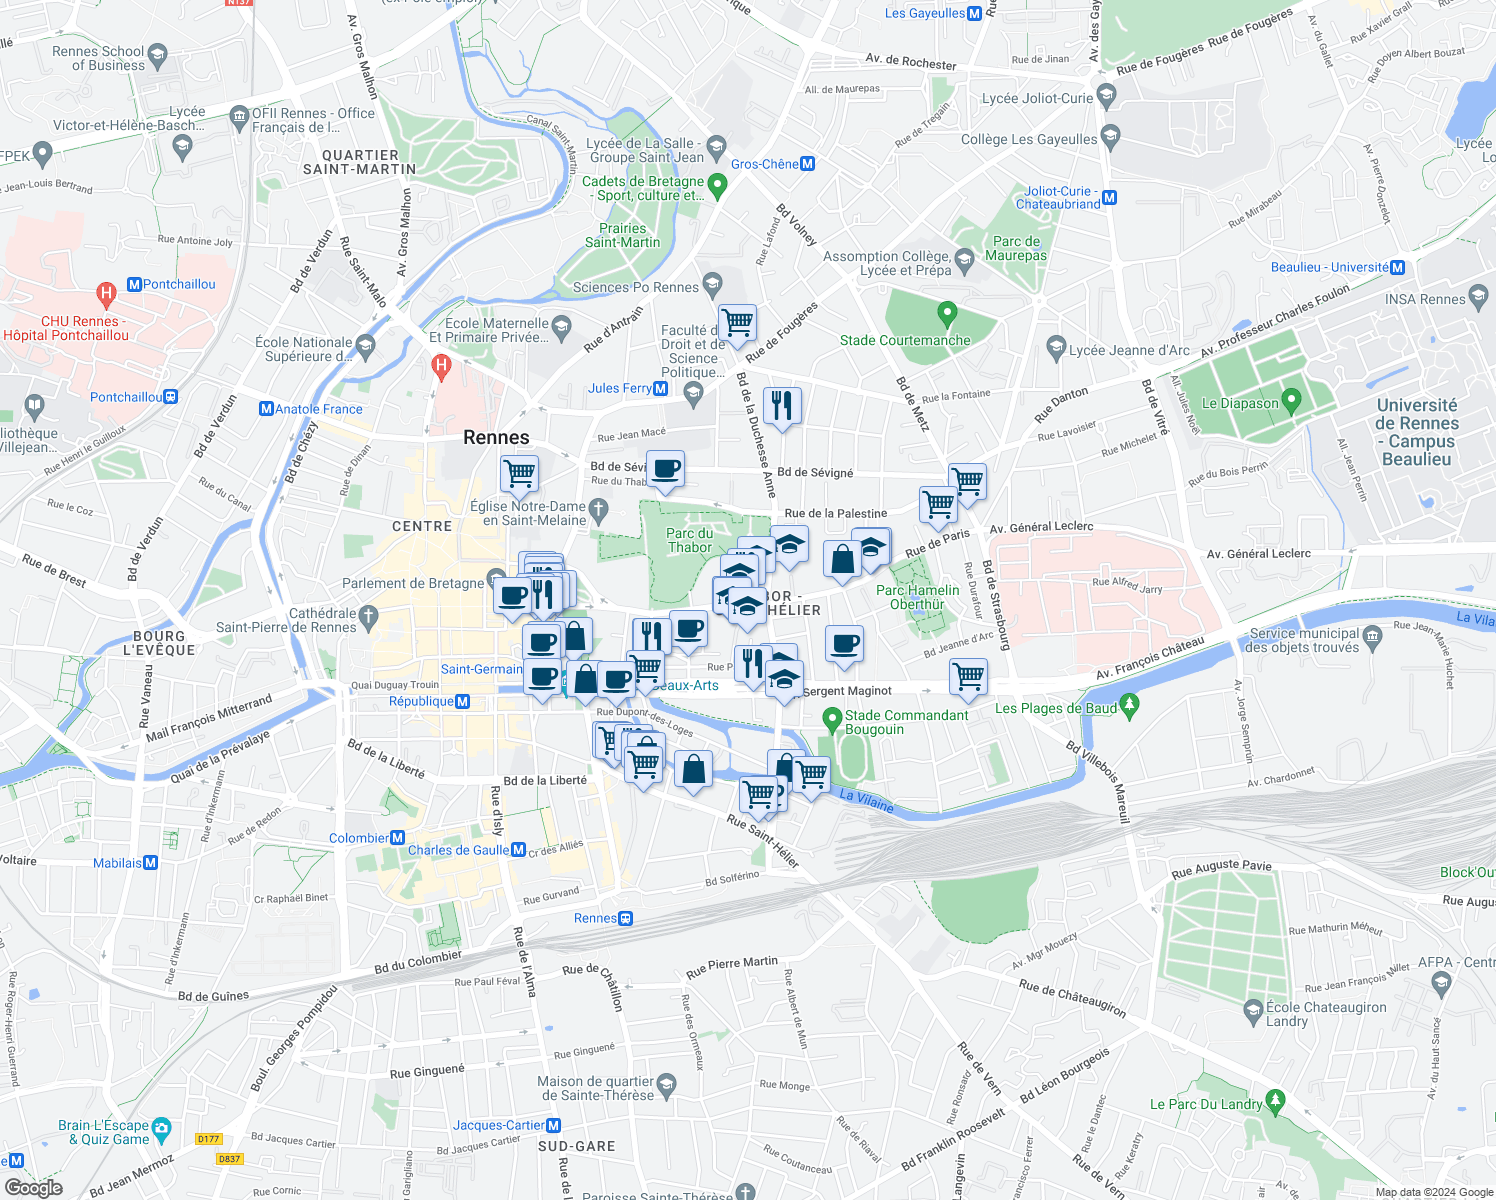The image size is (1496, 1200).
Task: Select the restaurant marker on Bd de la Duchesse Anne
Action: (782, 406)
